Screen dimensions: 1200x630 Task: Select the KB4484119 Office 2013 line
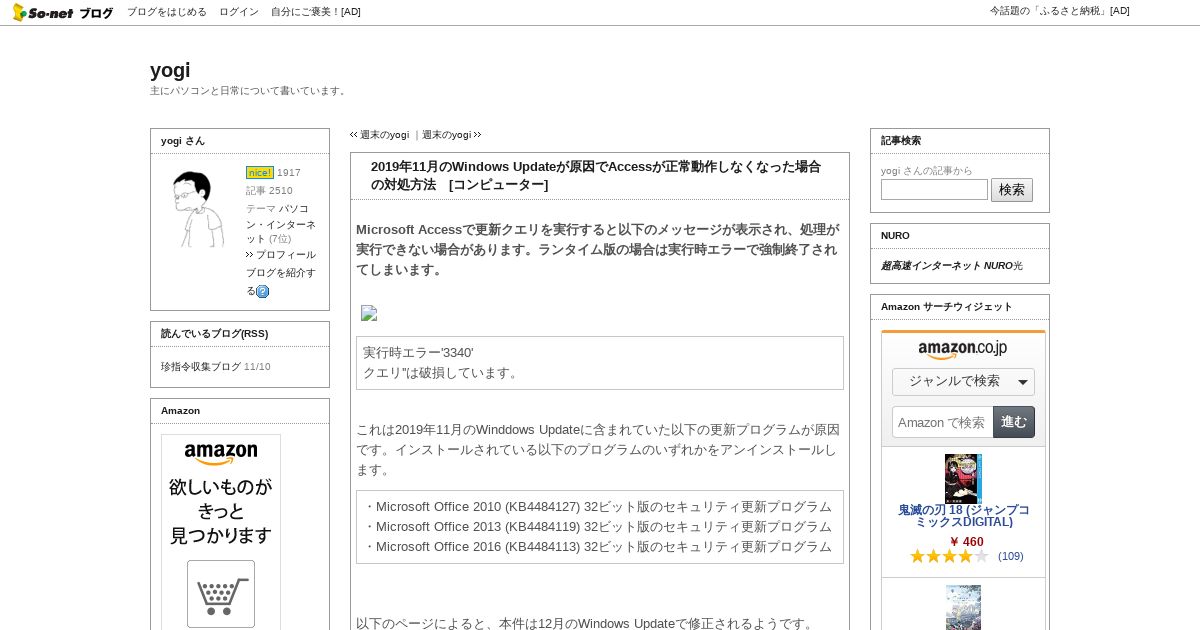[x=597, y=527]
